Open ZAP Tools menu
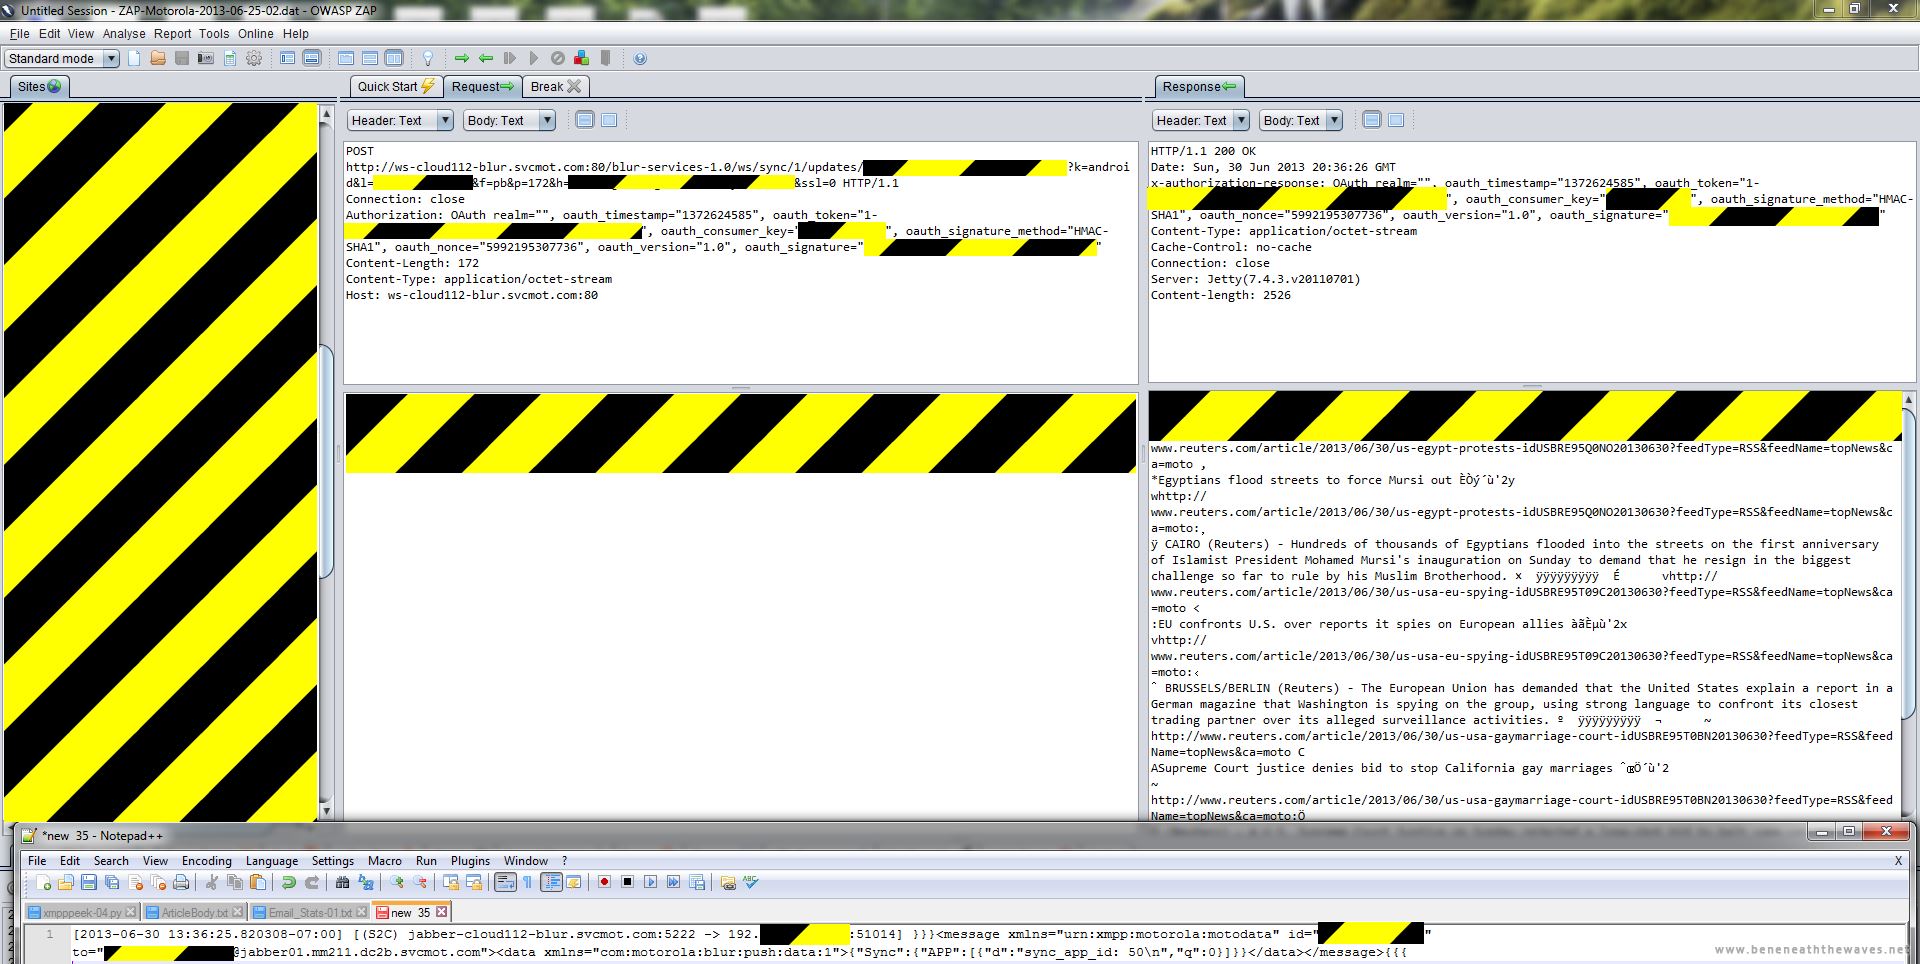 [214, 33]
